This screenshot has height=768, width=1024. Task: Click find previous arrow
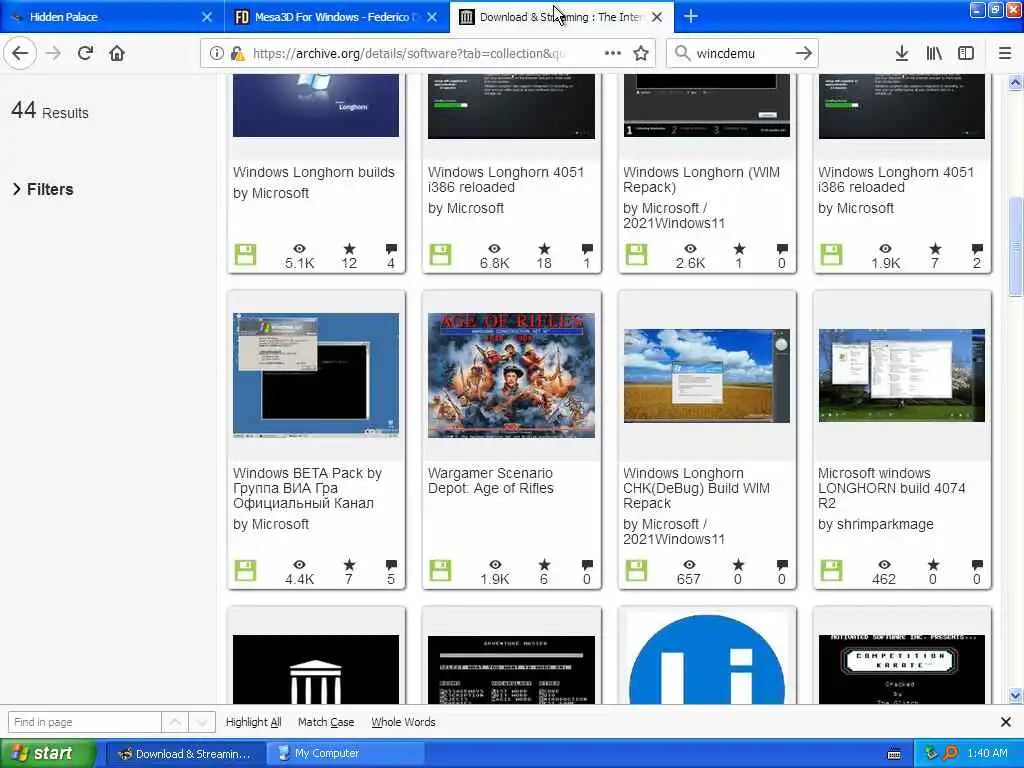coord(175,722)
